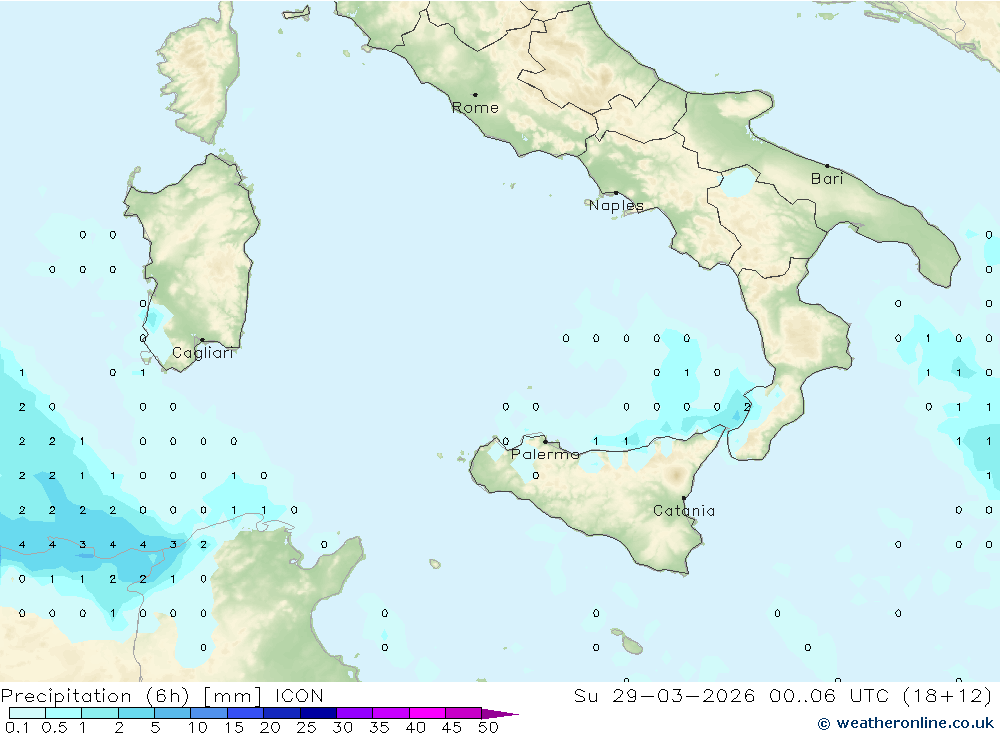This screenshot has height=733, width=1000.
Task: Select the 45–50 mm legend color
Action: [464, 713]
